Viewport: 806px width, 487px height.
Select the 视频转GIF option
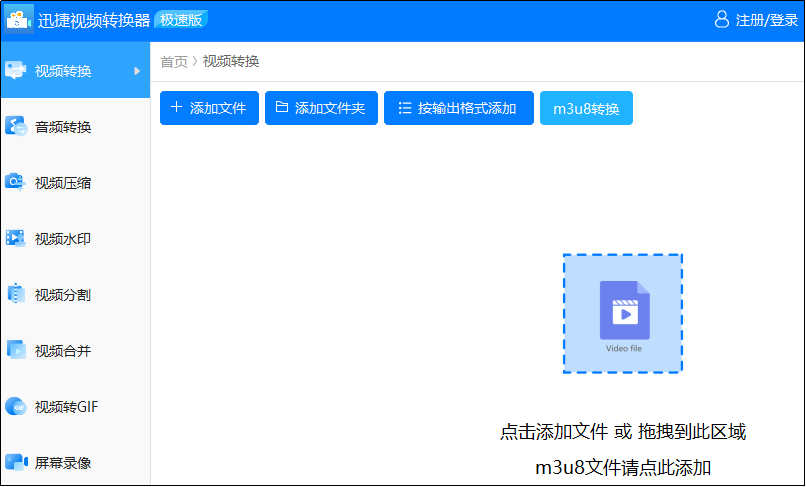76,407
